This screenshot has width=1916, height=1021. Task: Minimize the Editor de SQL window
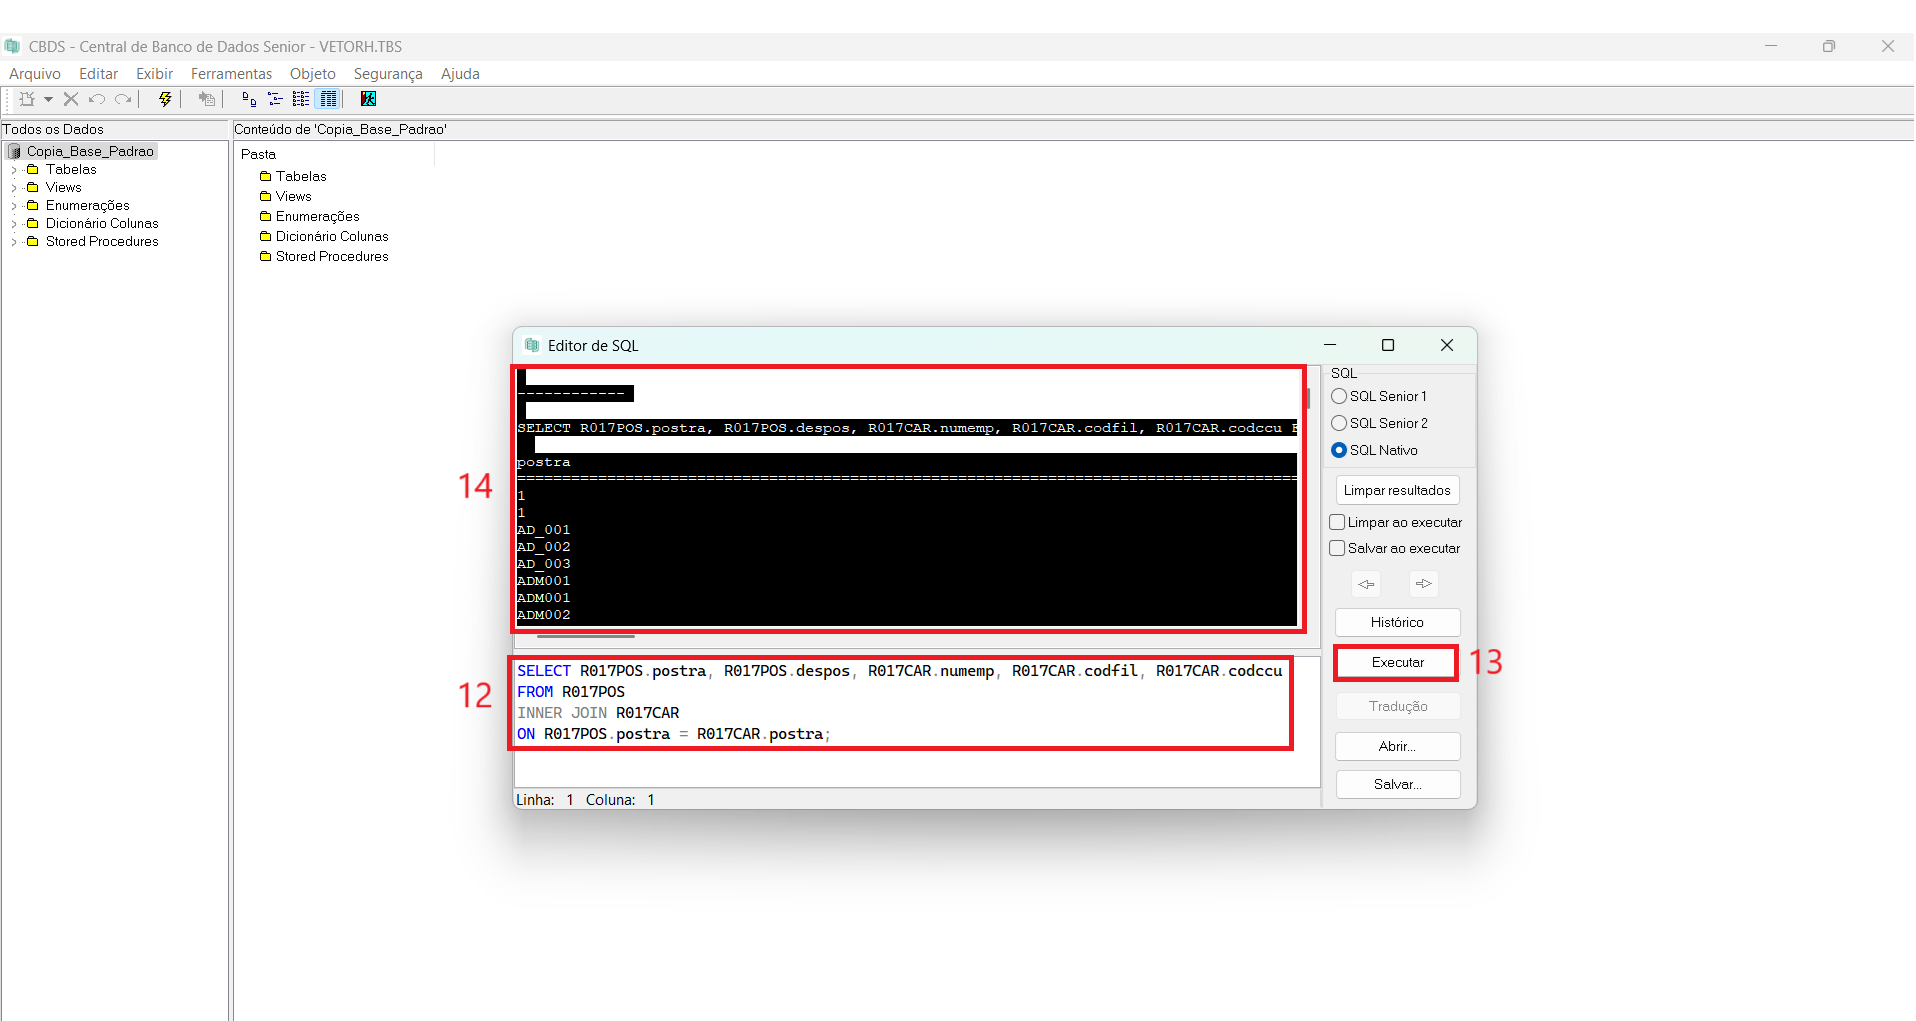[x=1330, y=345]
